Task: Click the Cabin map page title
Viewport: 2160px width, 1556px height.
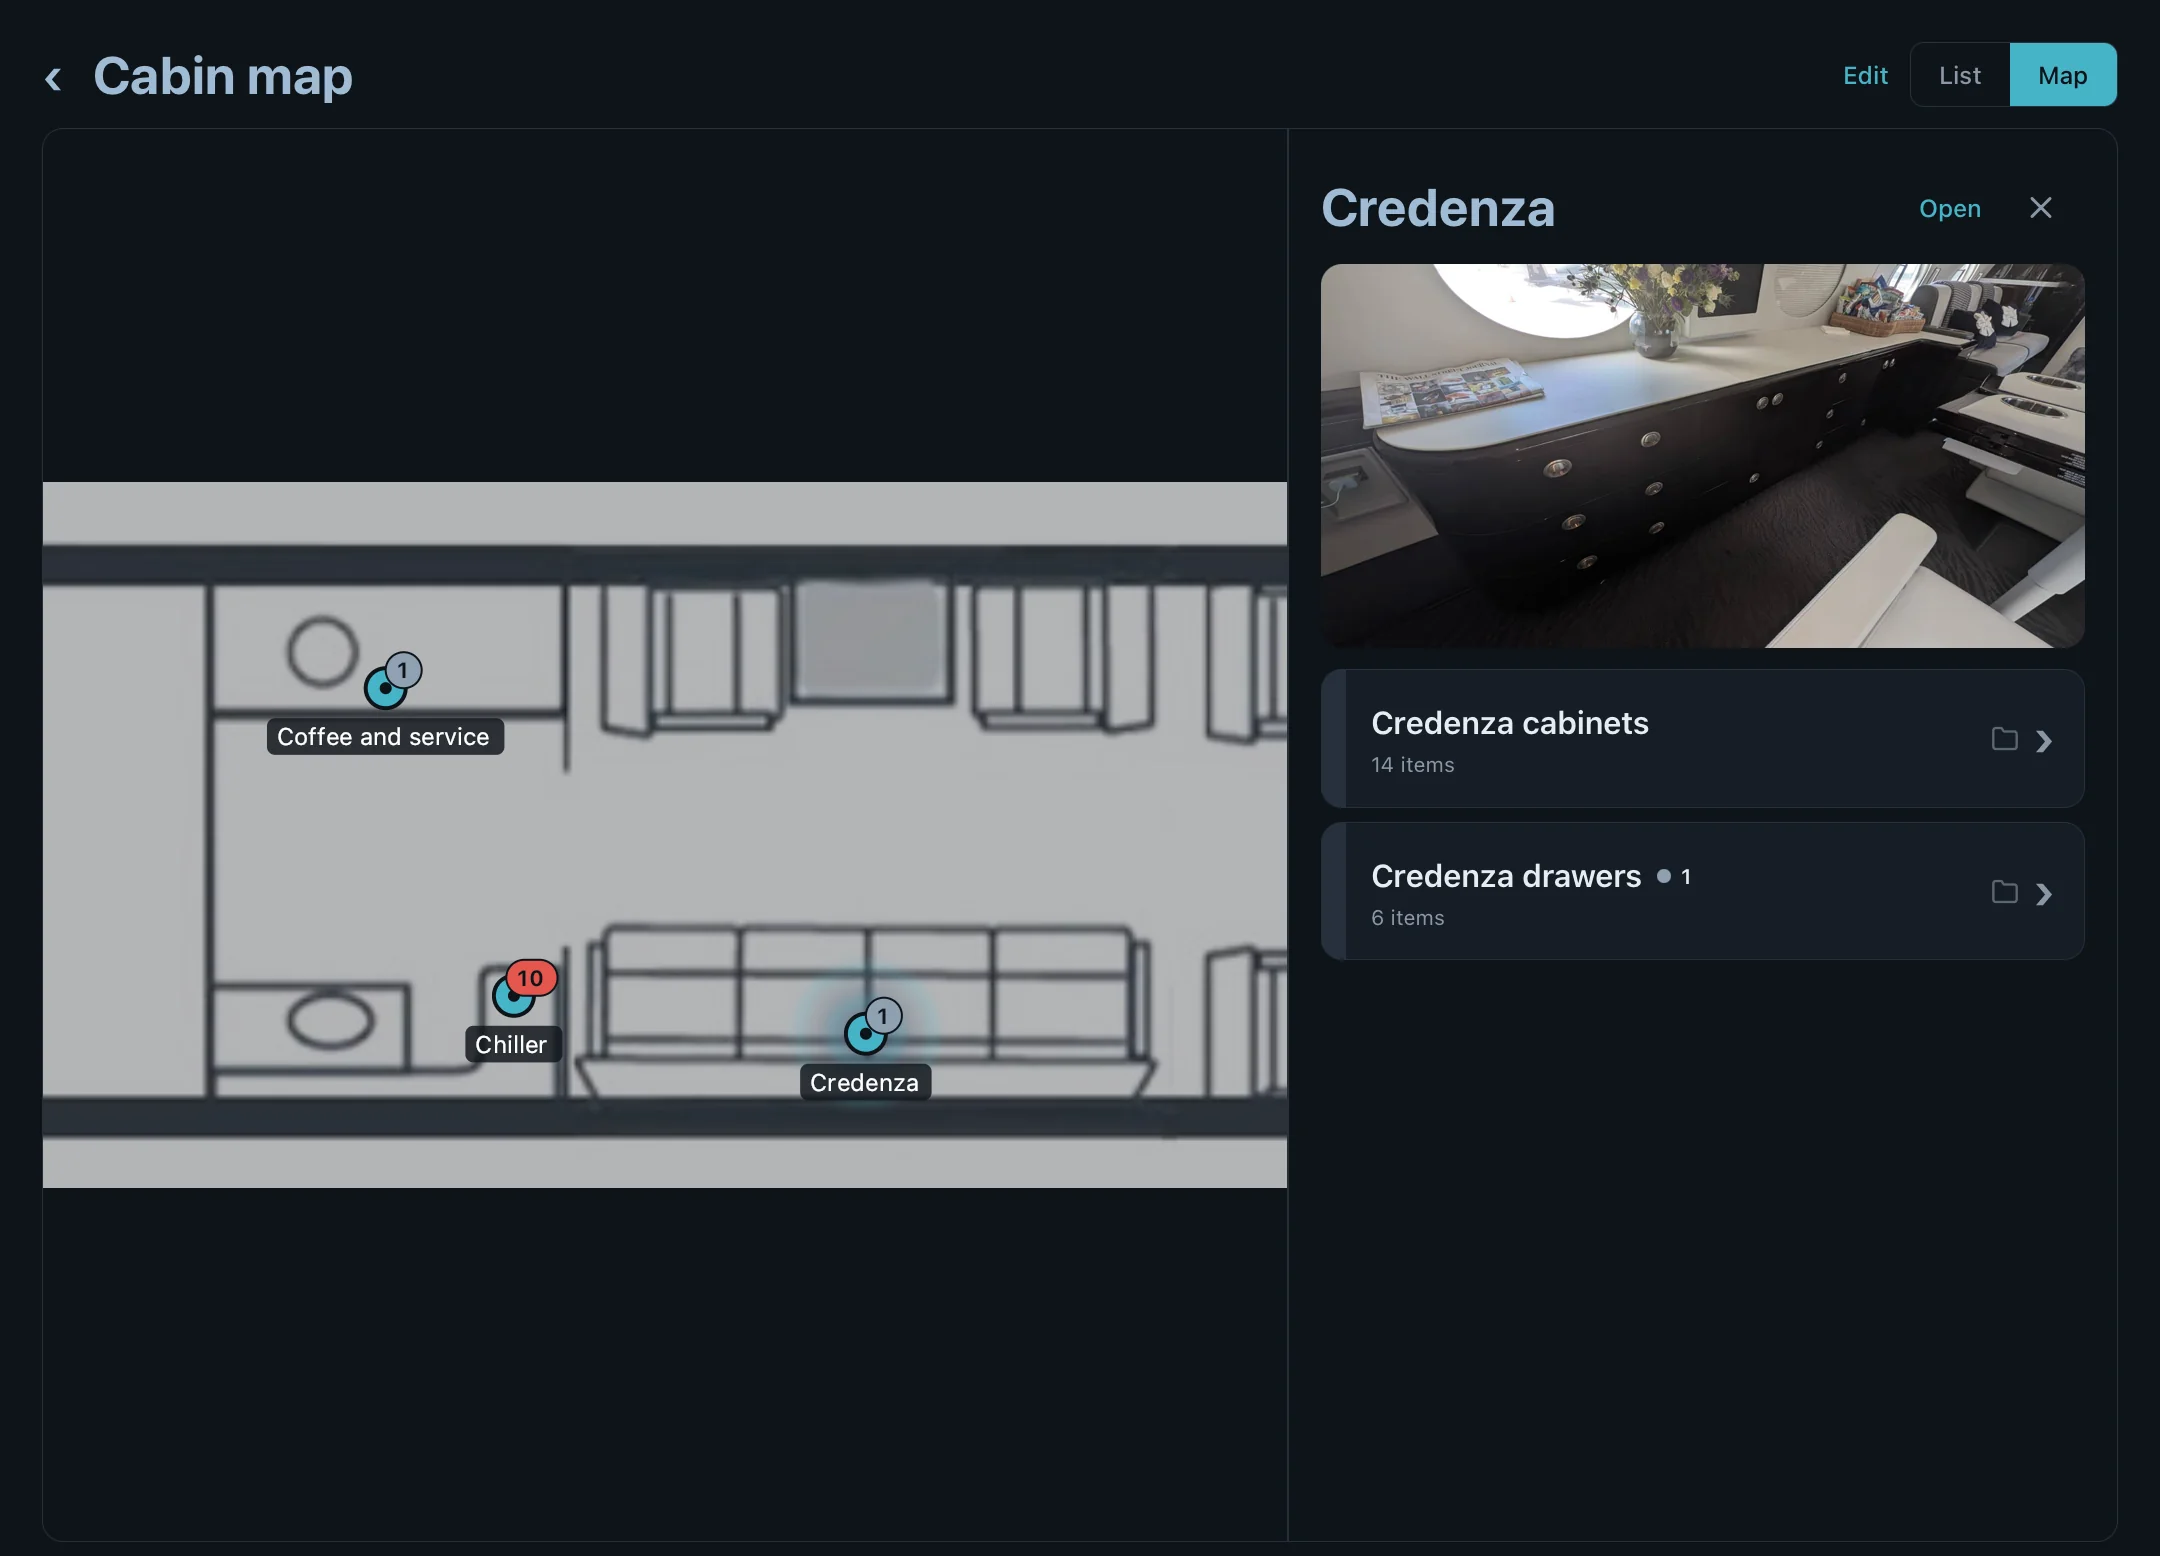Action: click(x=223, y=76)
